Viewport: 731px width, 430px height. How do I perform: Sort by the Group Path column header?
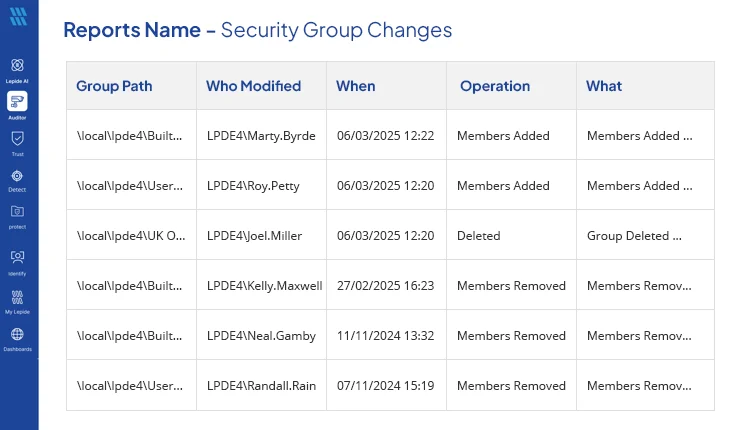[x=114, y=86]
